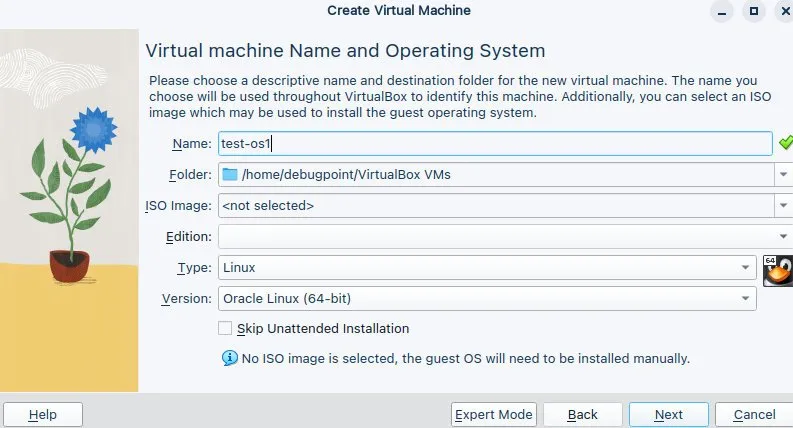Click the info icon beside ISO message
Image resolution: width=793 pixels, height=428 pixels.
pos(230,358)
